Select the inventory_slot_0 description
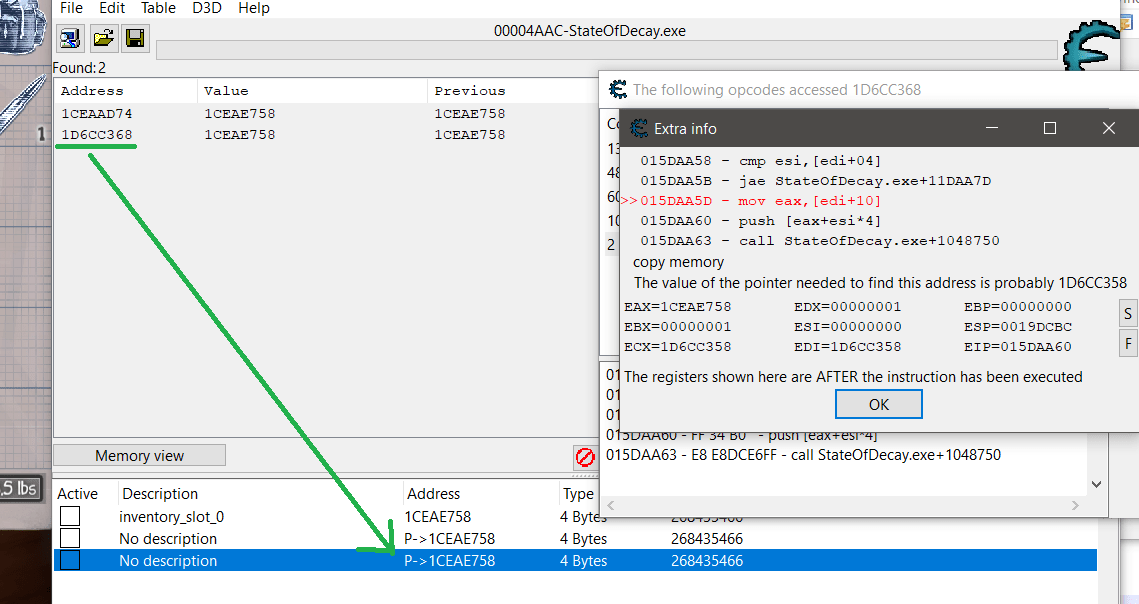 click(171, 517)
